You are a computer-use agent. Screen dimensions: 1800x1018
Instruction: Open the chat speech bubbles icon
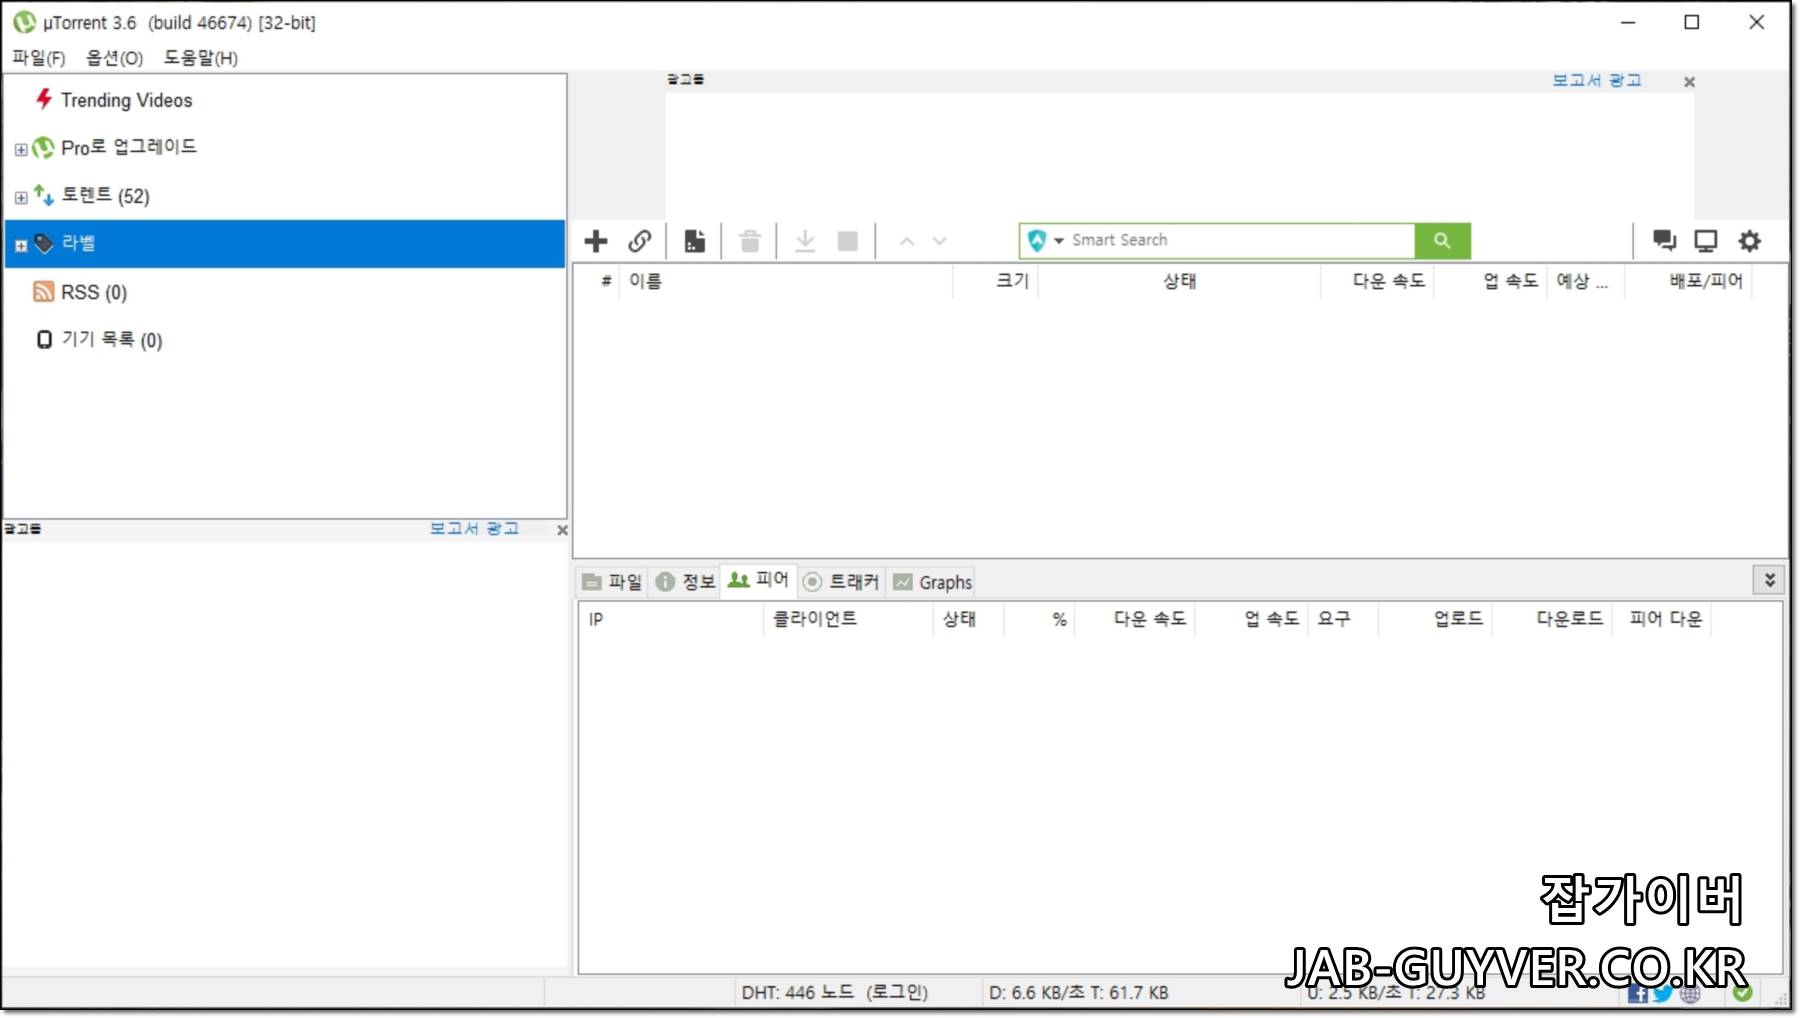pos(1665,241)
